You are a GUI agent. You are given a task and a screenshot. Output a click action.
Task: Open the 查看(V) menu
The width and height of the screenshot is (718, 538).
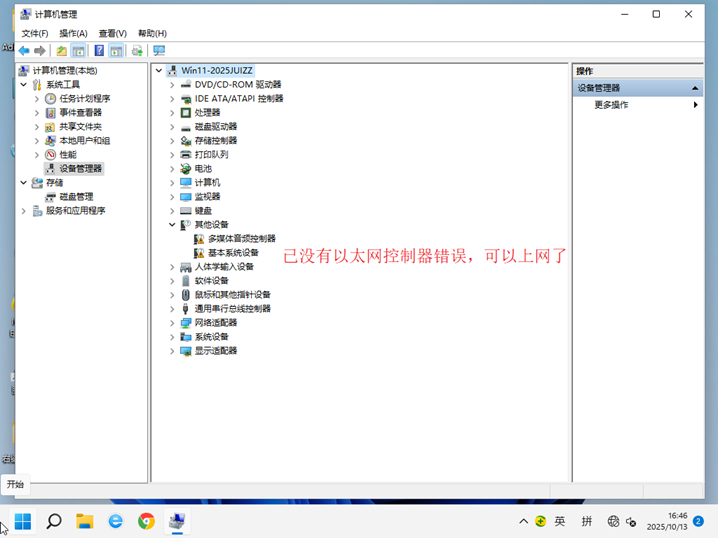tap(112, 33)
